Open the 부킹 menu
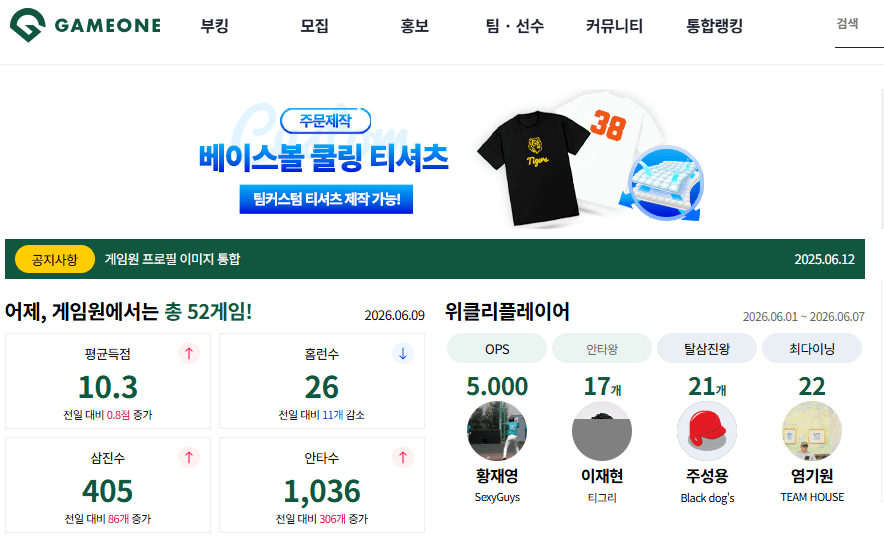 click(x=215, y=26)
